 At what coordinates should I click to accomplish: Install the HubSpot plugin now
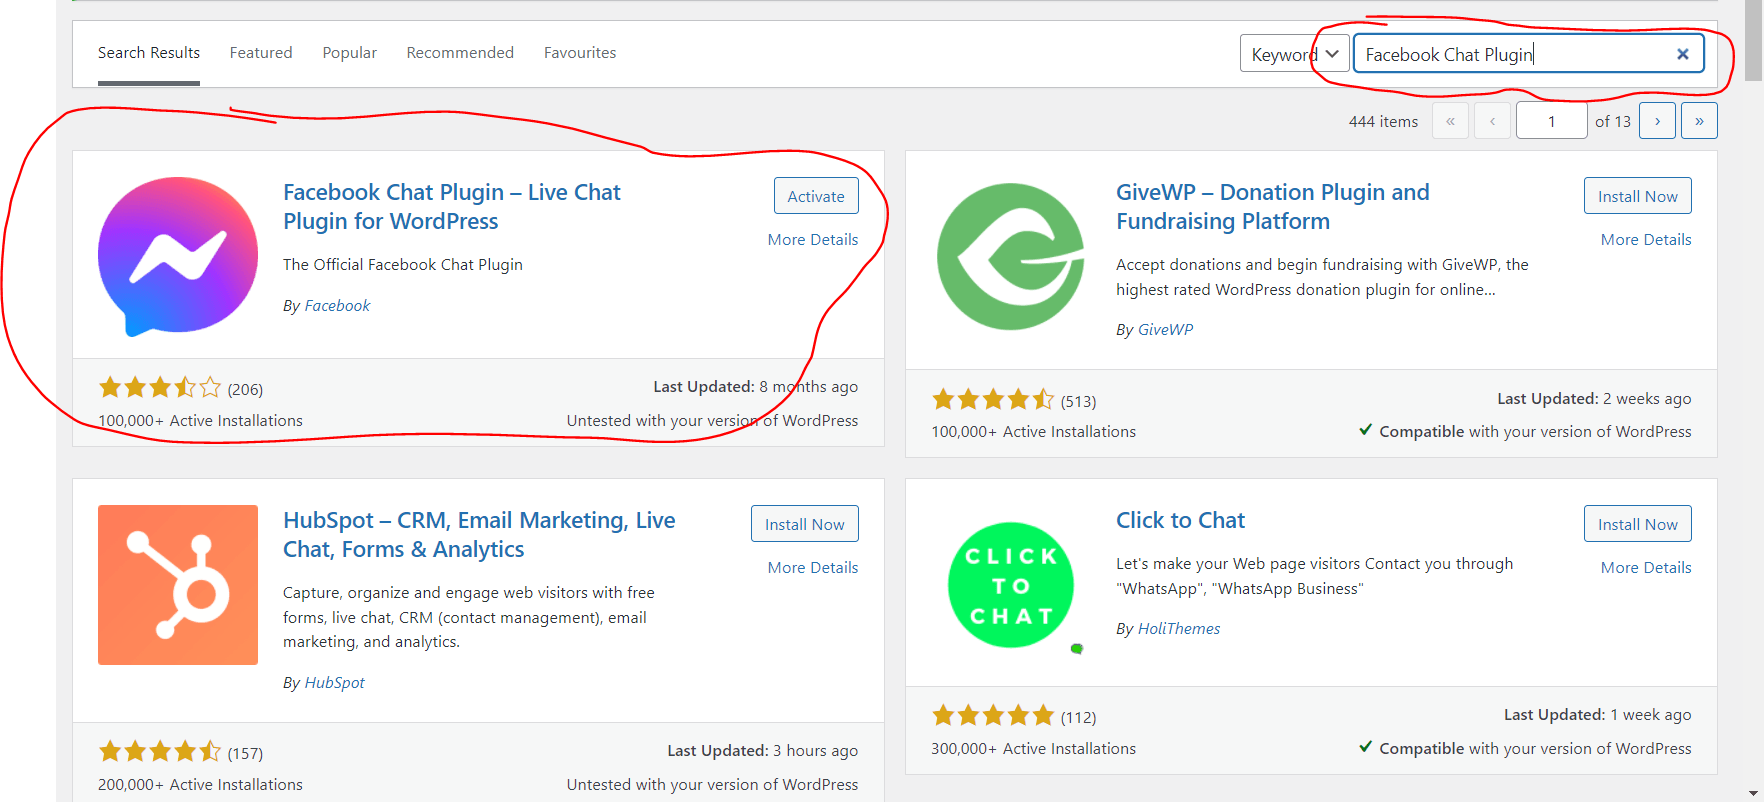coord(804,524)
